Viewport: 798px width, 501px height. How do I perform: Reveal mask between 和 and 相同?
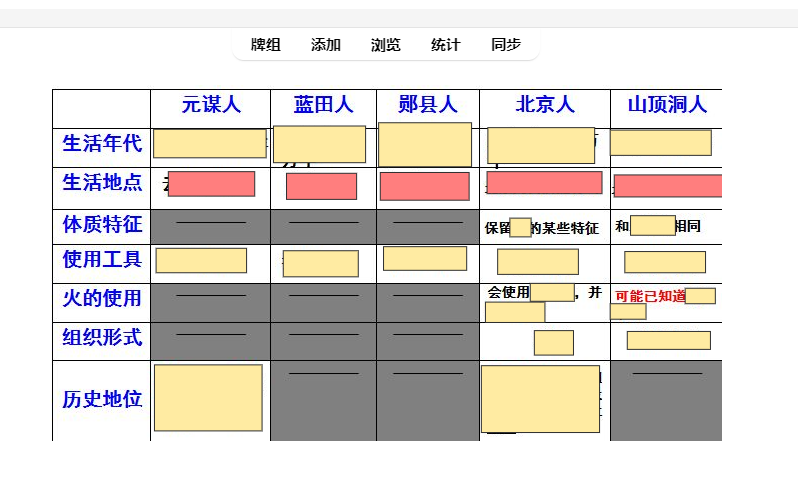point(653,225)
